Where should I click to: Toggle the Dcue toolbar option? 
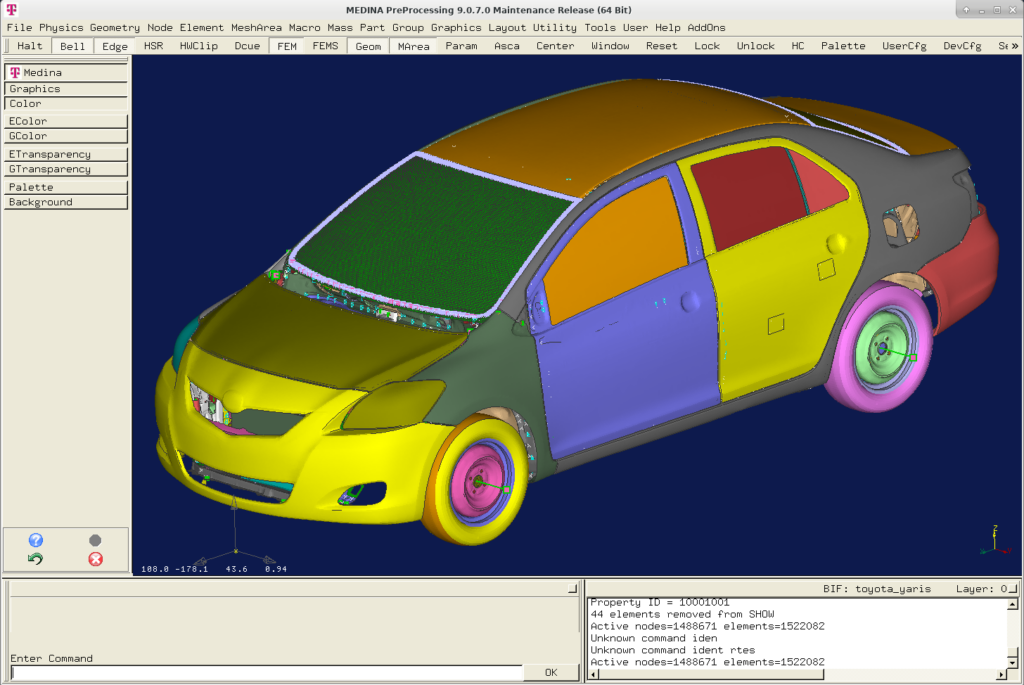pyautogui.click(x=247, y=46)
